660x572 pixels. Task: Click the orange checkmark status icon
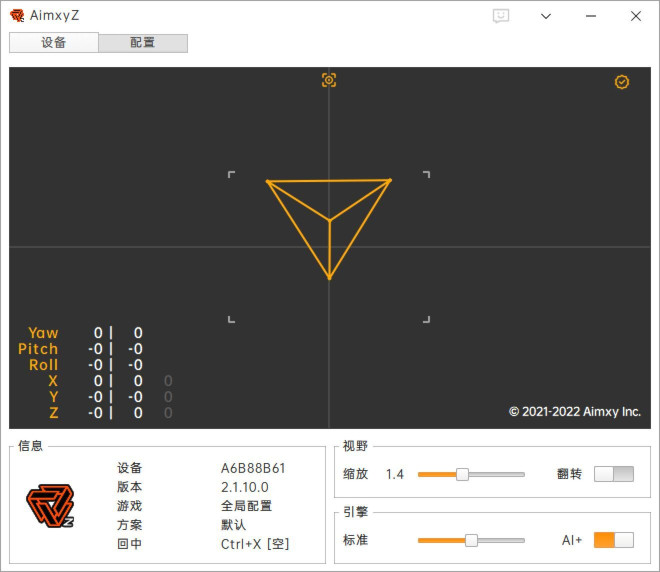[x=622, y=82]
